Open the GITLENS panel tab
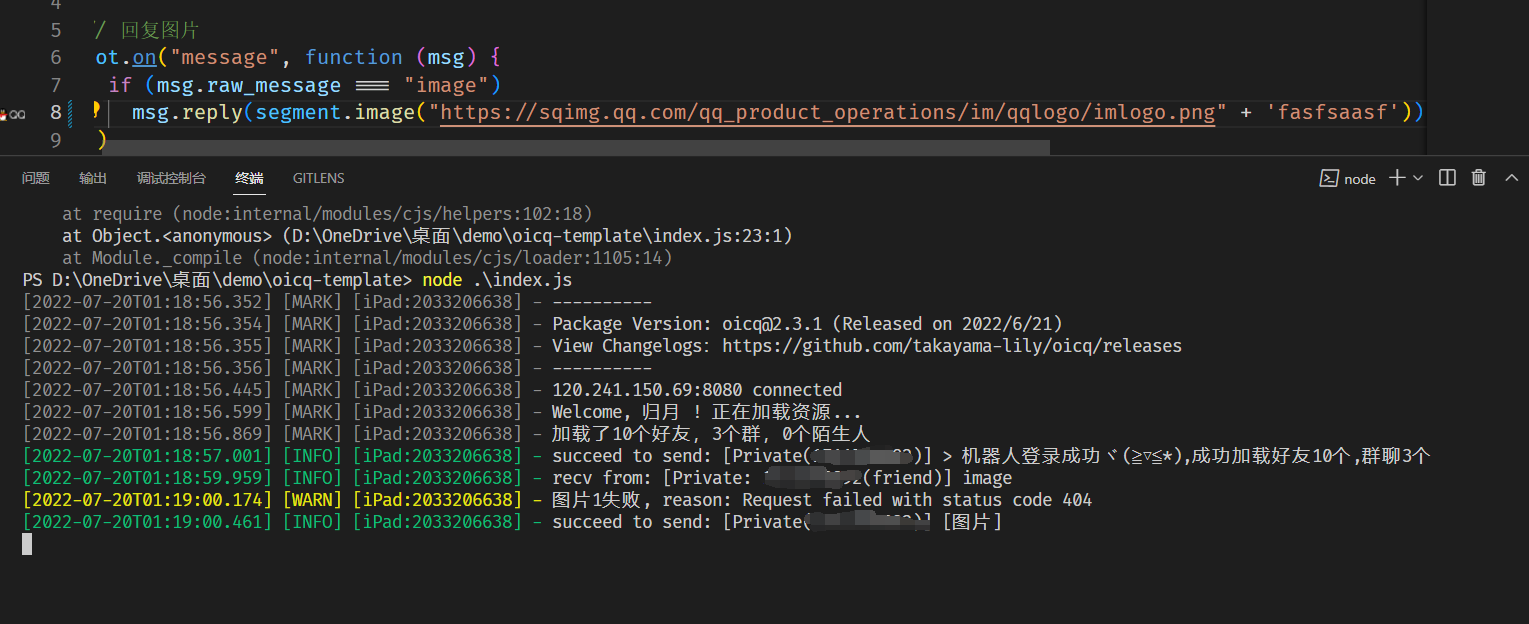1529x624 pixels. pos(318,178)
